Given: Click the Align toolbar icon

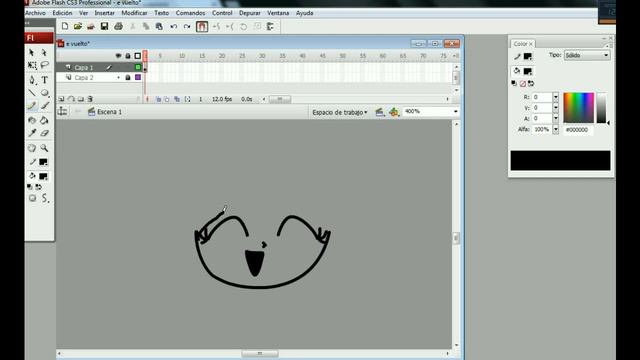Looking at the screenshot, I should 270,27.
